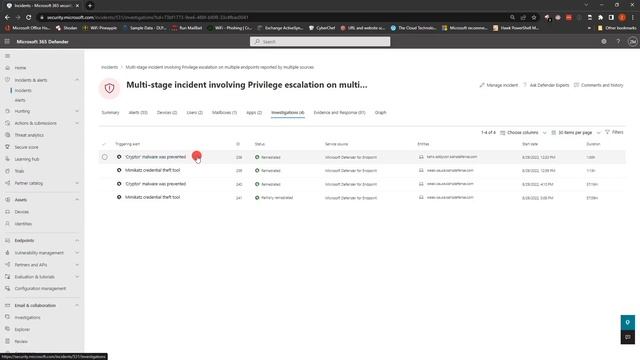Switch to the Devices (2) tab
640x360 pixels.
167,113
